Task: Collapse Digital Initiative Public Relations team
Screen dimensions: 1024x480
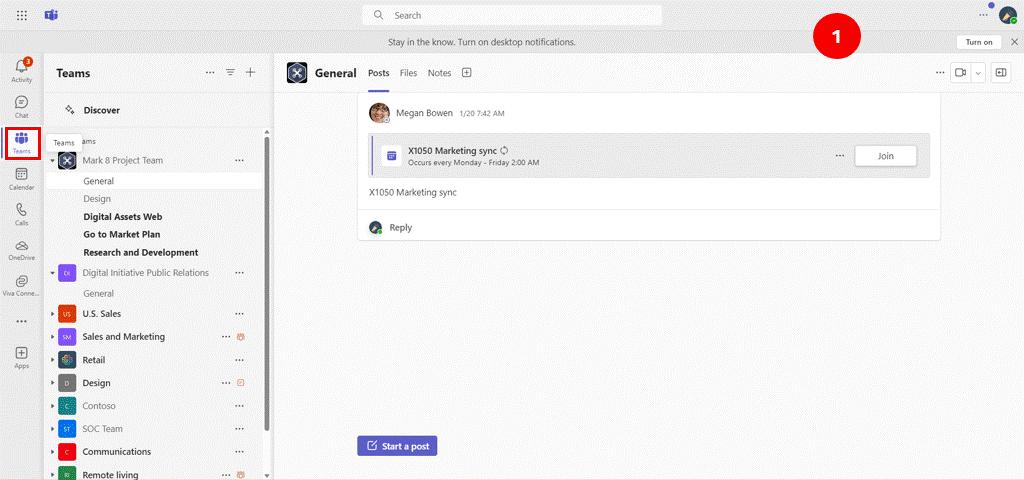Action: [52, 273]
